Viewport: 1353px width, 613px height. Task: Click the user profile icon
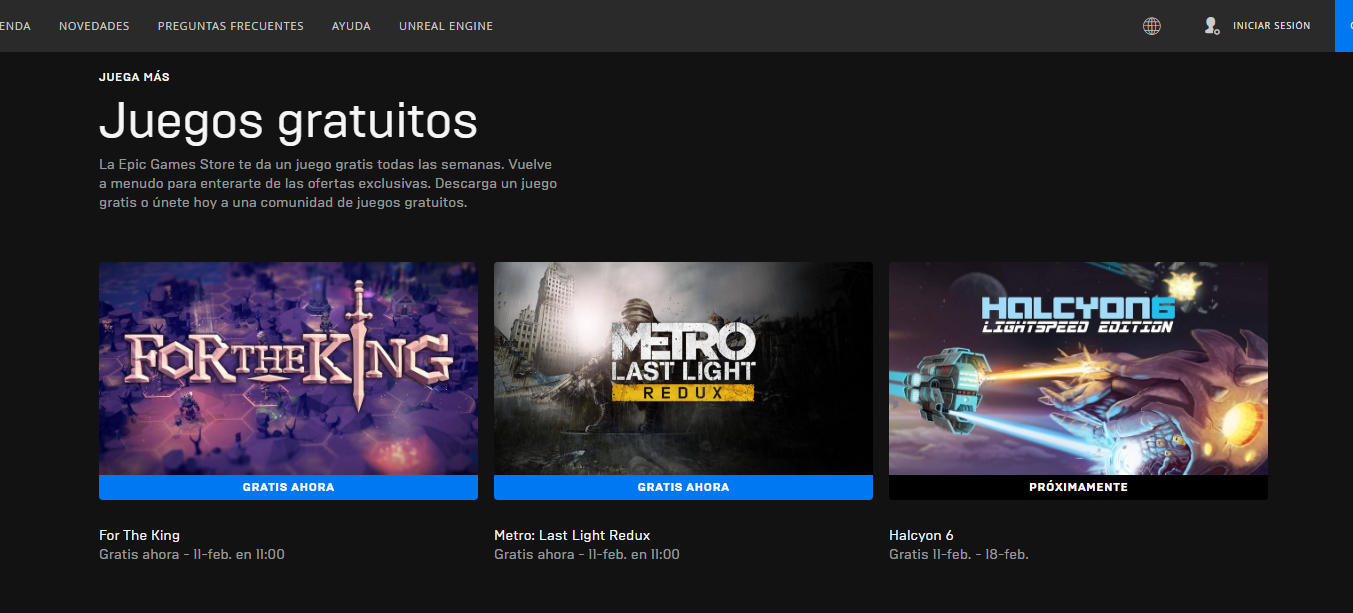point(1211,26)
